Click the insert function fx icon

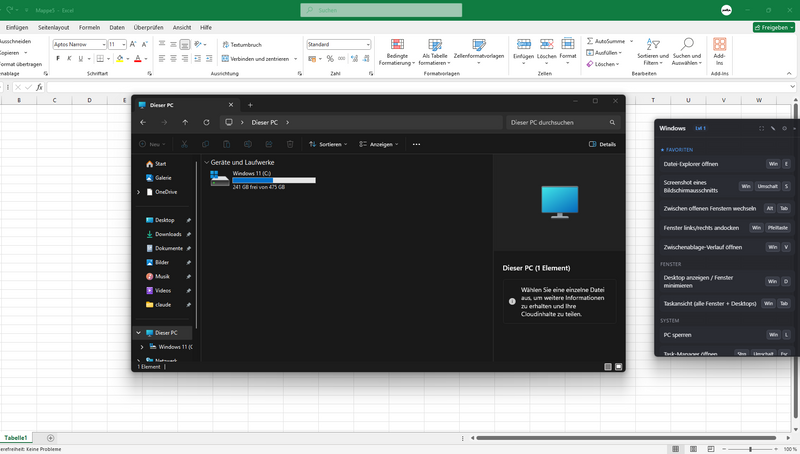(39, 87)
